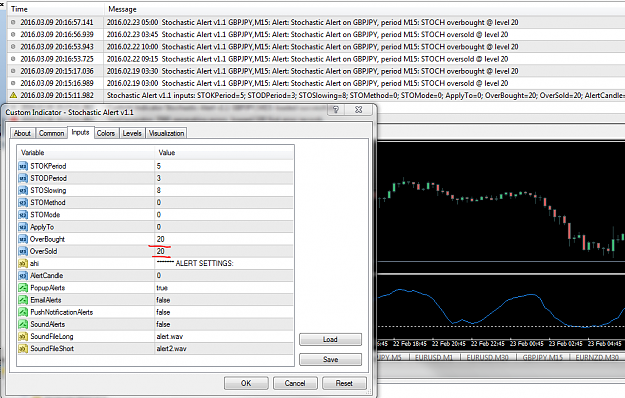This screenshot has width=625, height=398.
Task: Select the log row timestamped 20:16:53.725
Action: coord(316,59)
